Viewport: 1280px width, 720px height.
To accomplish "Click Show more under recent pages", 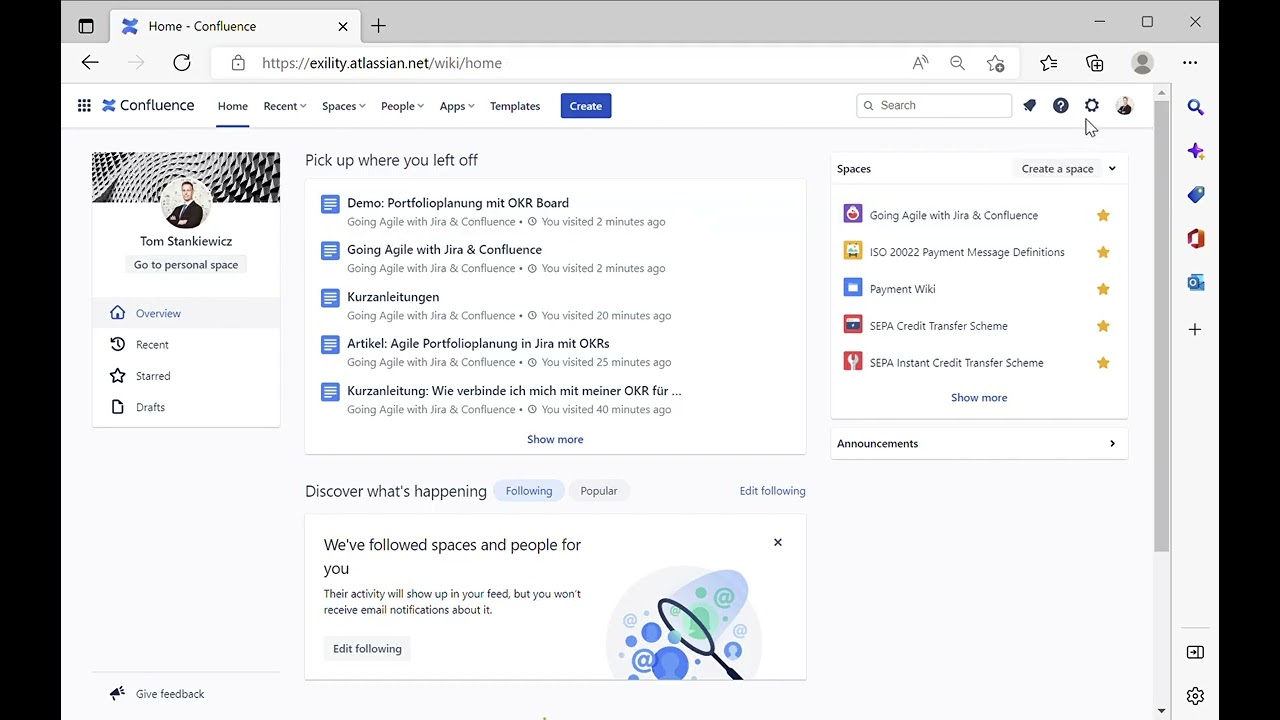I will [555, 439].
